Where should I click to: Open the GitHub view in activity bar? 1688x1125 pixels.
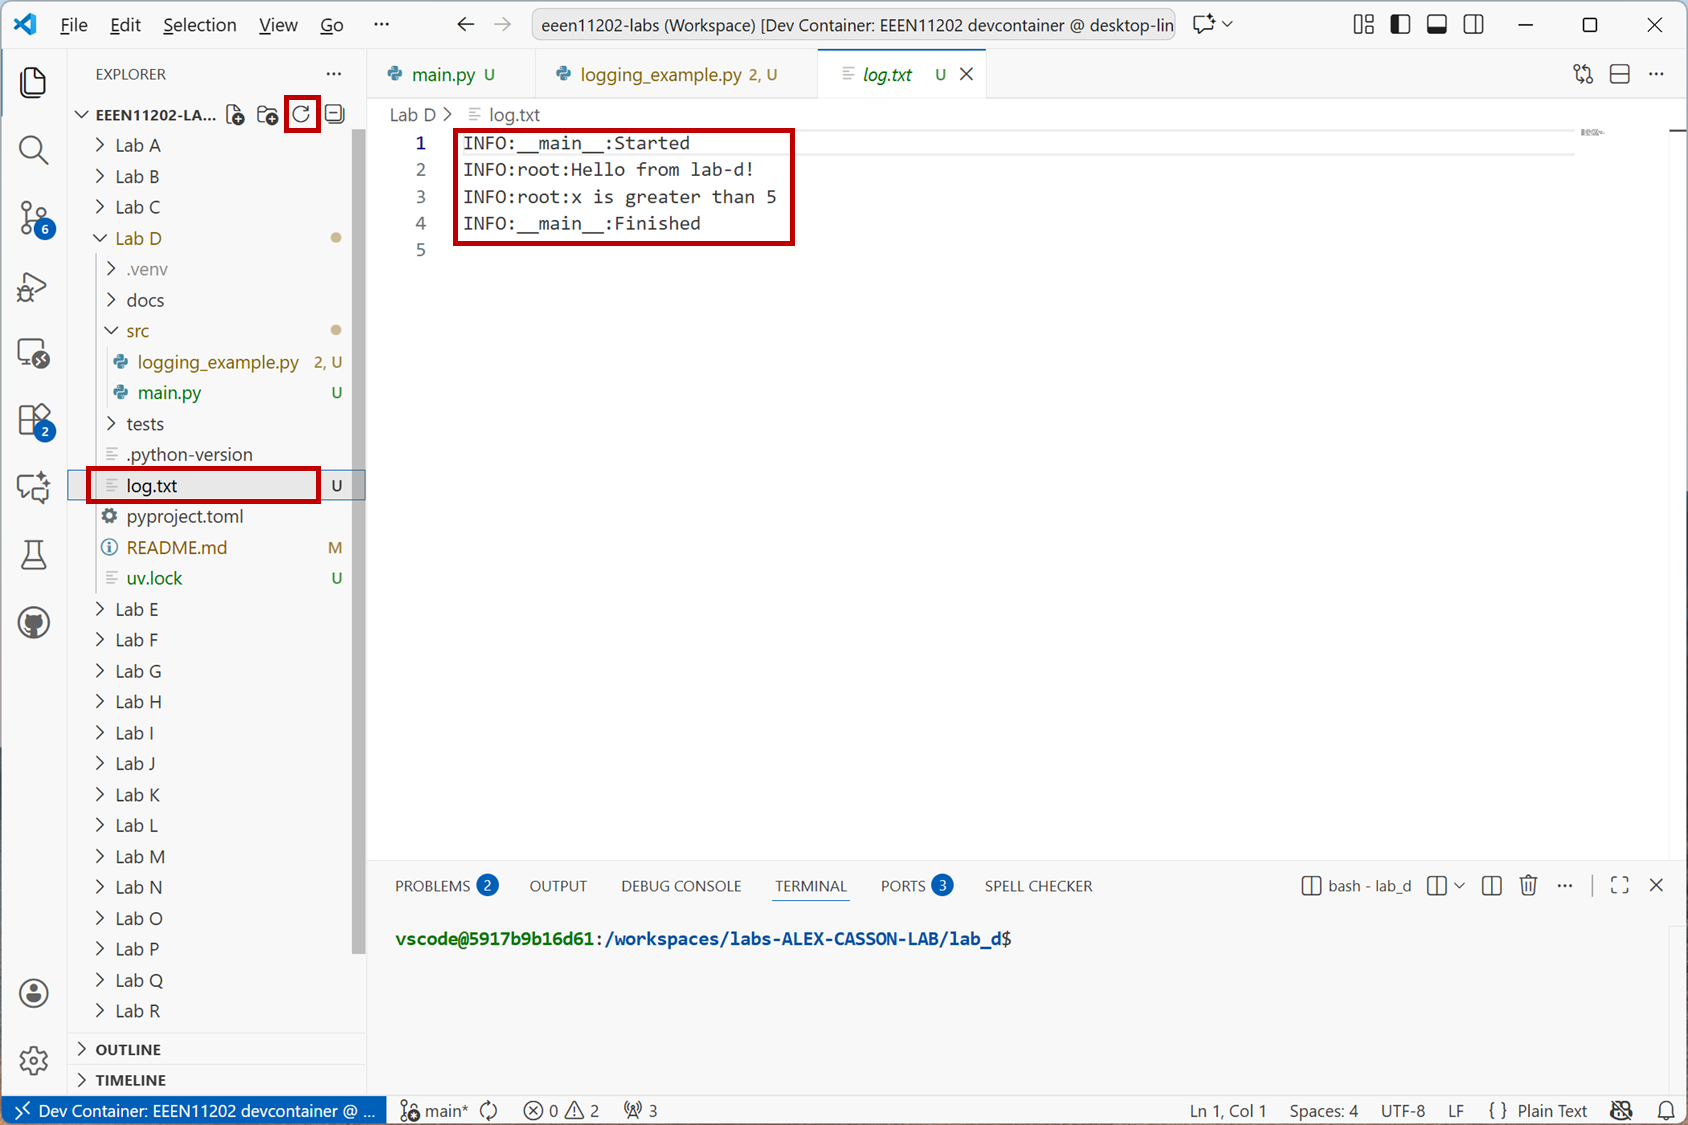pyautogui.click(x=33, y=623)
